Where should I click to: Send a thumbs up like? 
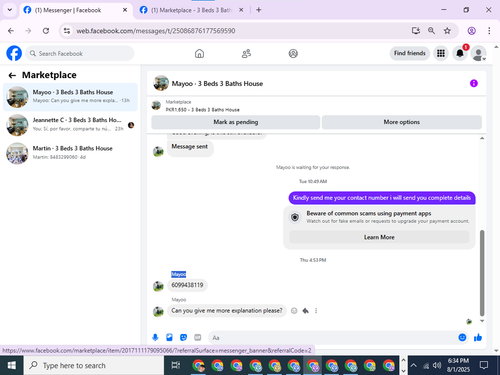pos(478,337)
